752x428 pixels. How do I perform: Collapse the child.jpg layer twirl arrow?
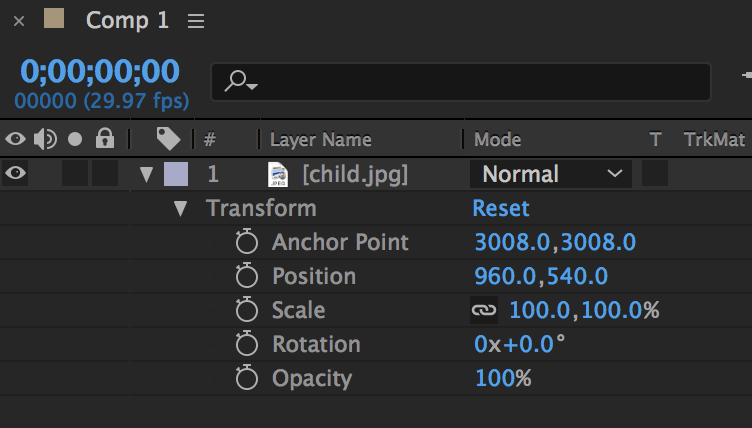pos(146,175)
